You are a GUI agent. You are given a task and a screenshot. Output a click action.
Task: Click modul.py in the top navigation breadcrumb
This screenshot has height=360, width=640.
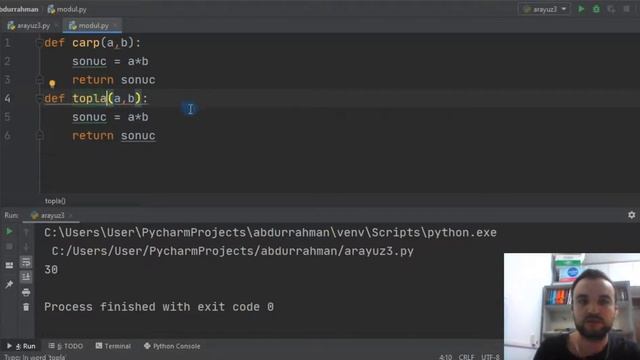pos(67,9)
